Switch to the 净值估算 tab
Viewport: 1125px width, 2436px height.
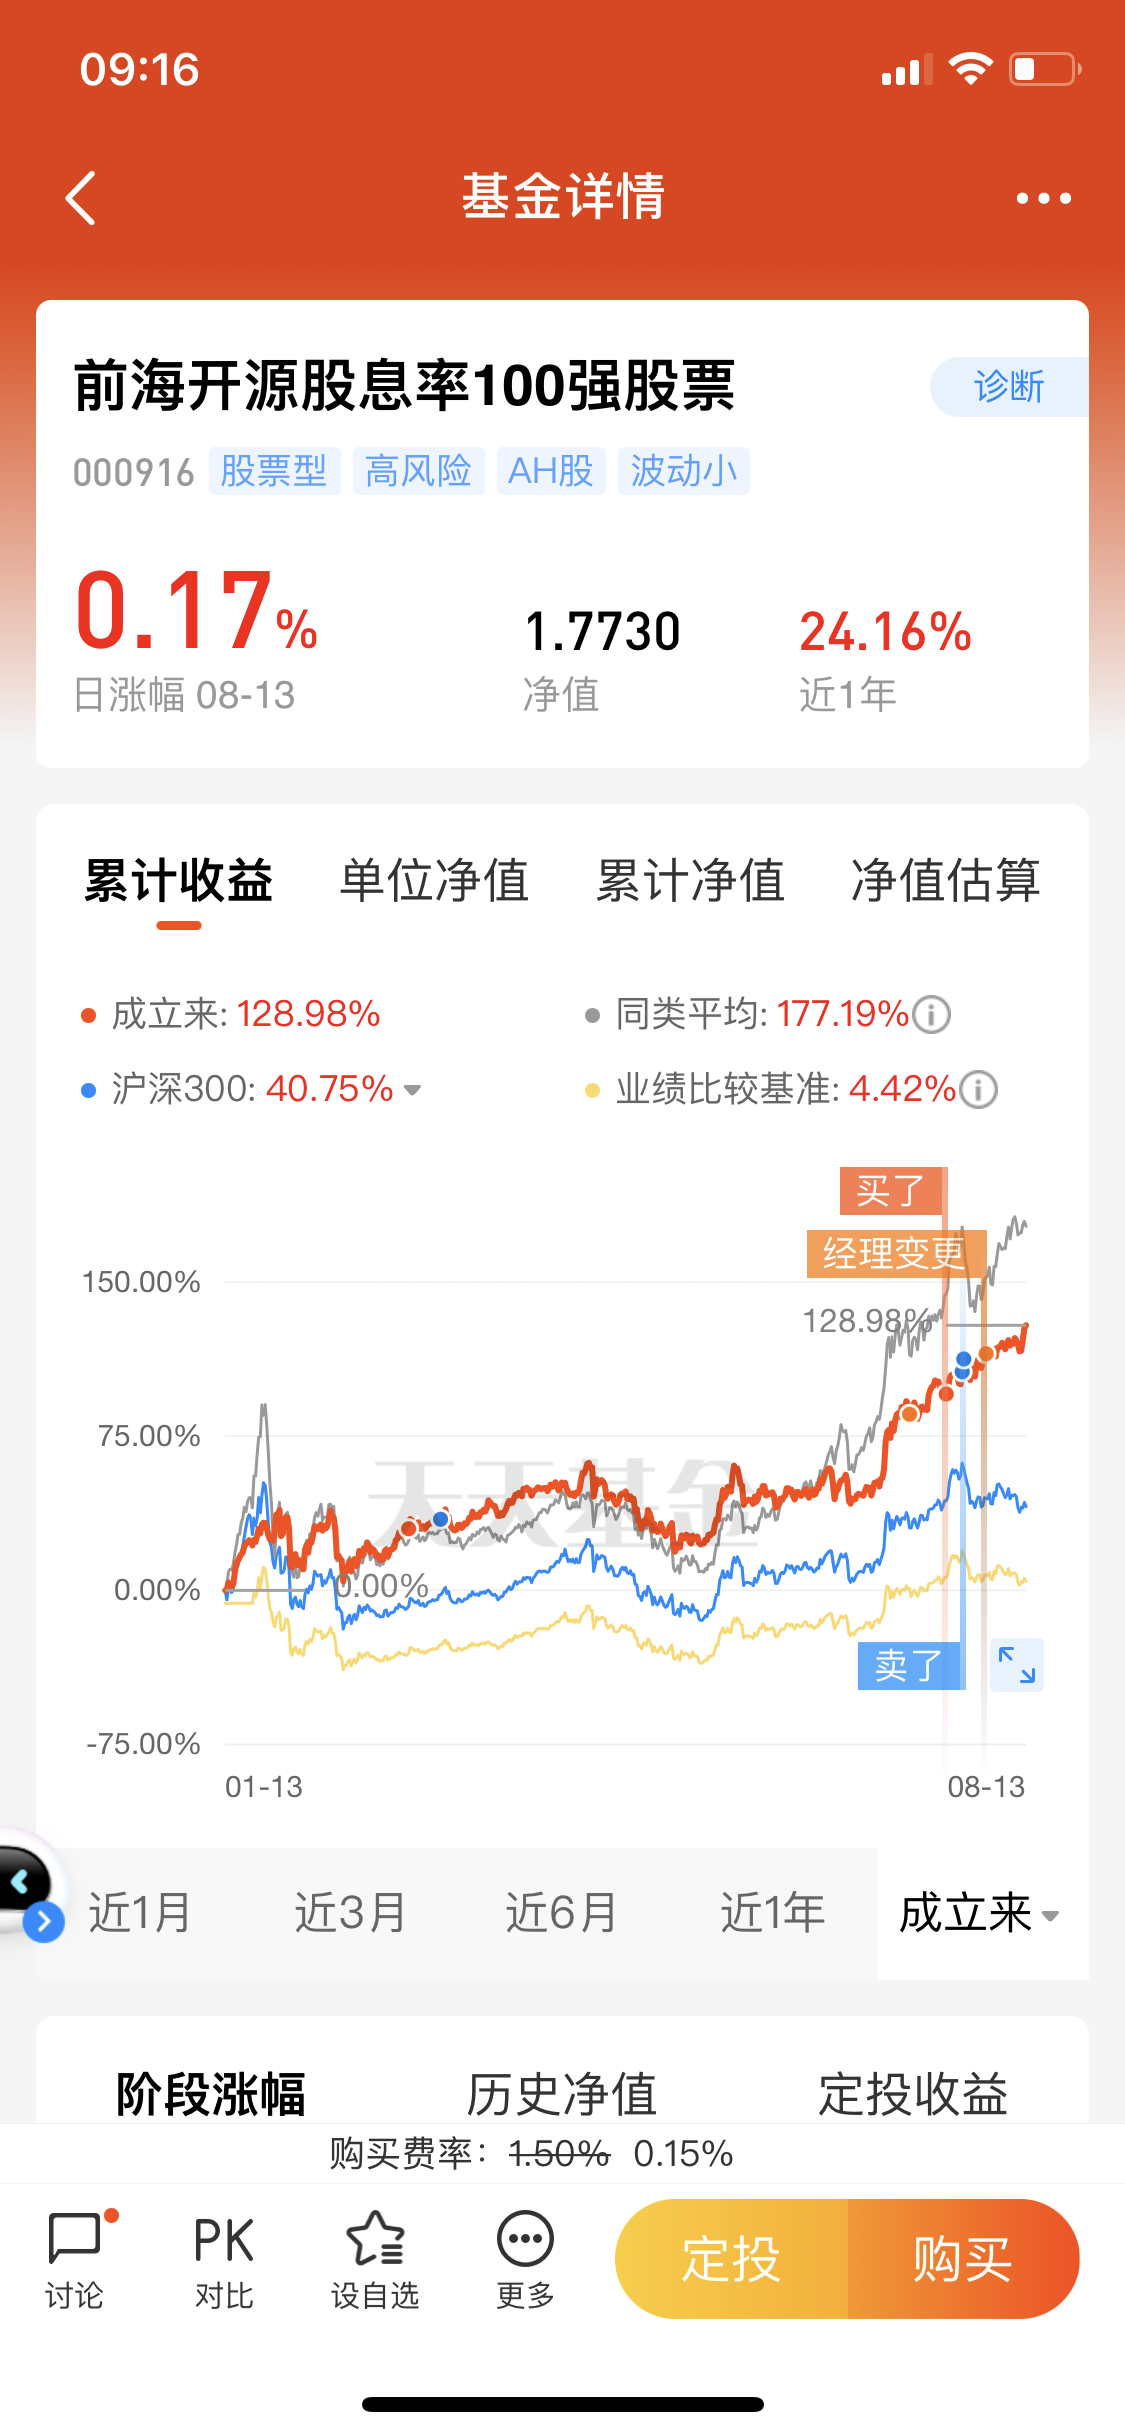click(945, 881)
